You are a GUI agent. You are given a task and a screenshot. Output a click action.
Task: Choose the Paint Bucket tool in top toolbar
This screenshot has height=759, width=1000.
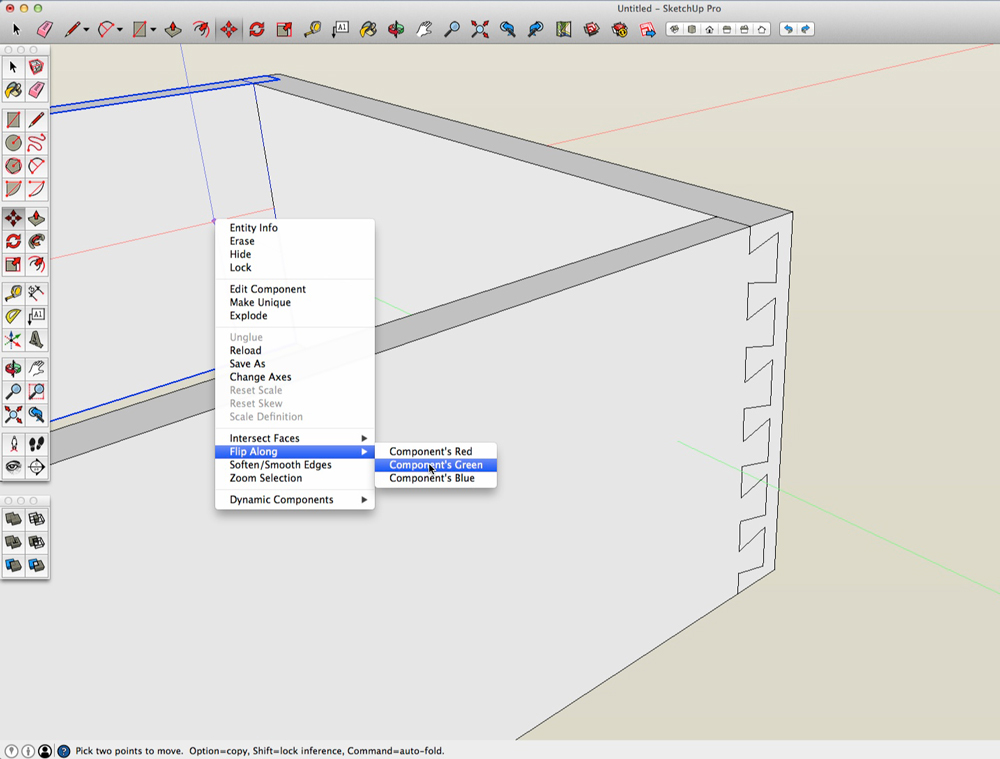click(369, 30)
